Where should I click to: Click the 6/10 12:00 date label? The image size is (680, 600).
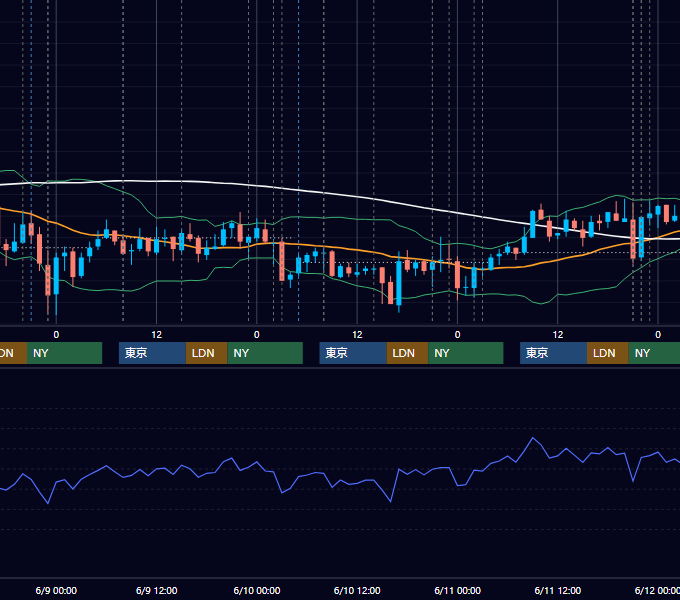pos(357,590)
